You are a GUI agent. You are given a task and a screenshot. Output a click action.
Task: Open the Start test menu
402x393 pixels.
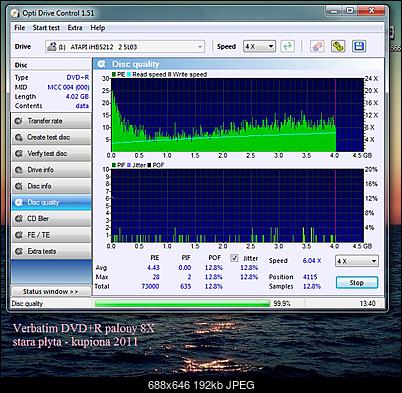coord(46,28)
